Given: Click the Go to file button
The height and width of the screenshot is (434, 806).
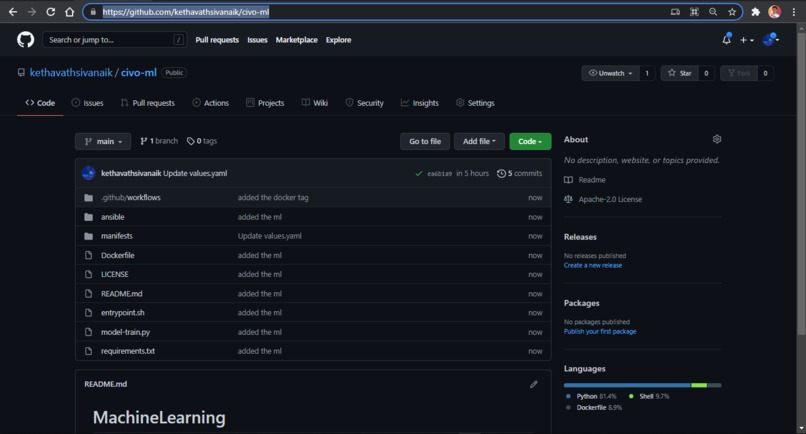Looking at the screenshot, I should 425,141.
